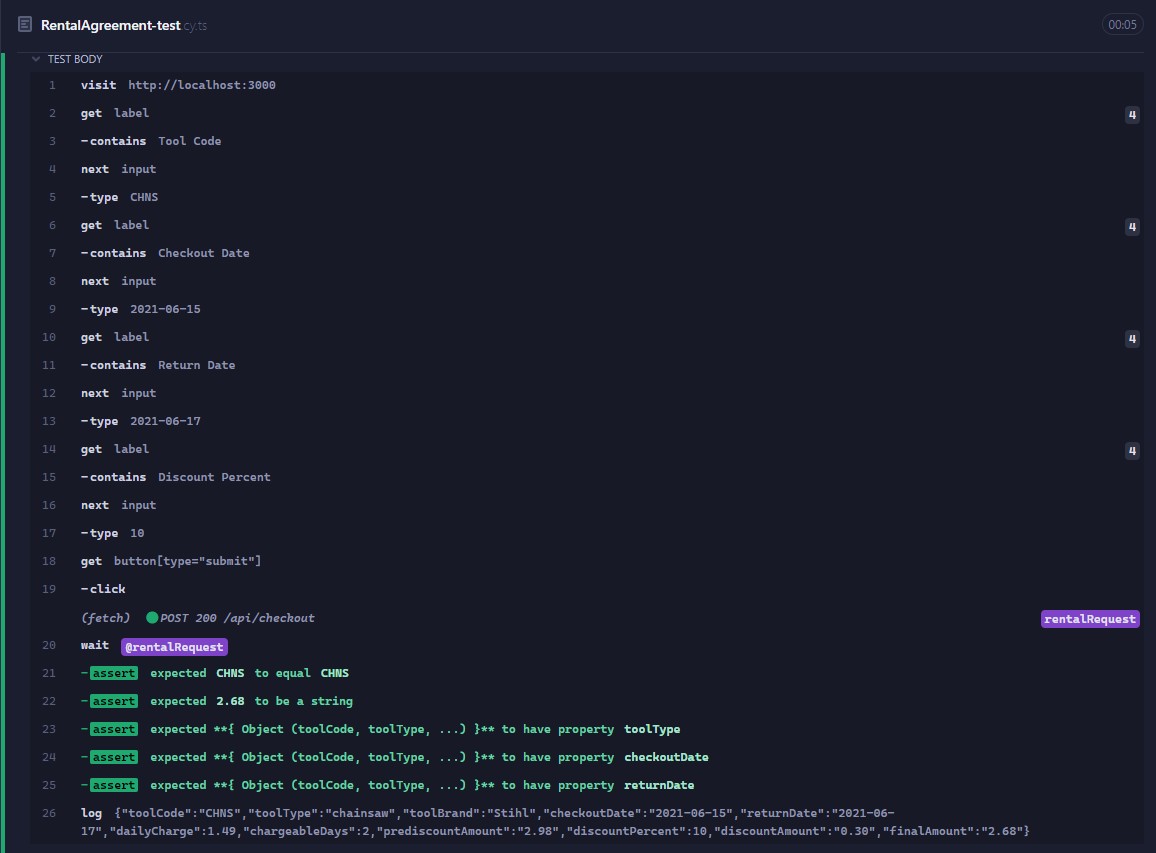Click the assert badge on line 25
The width and height of the screenshot is (1156, 853).
pyautogui.click(x=114, y=785)
